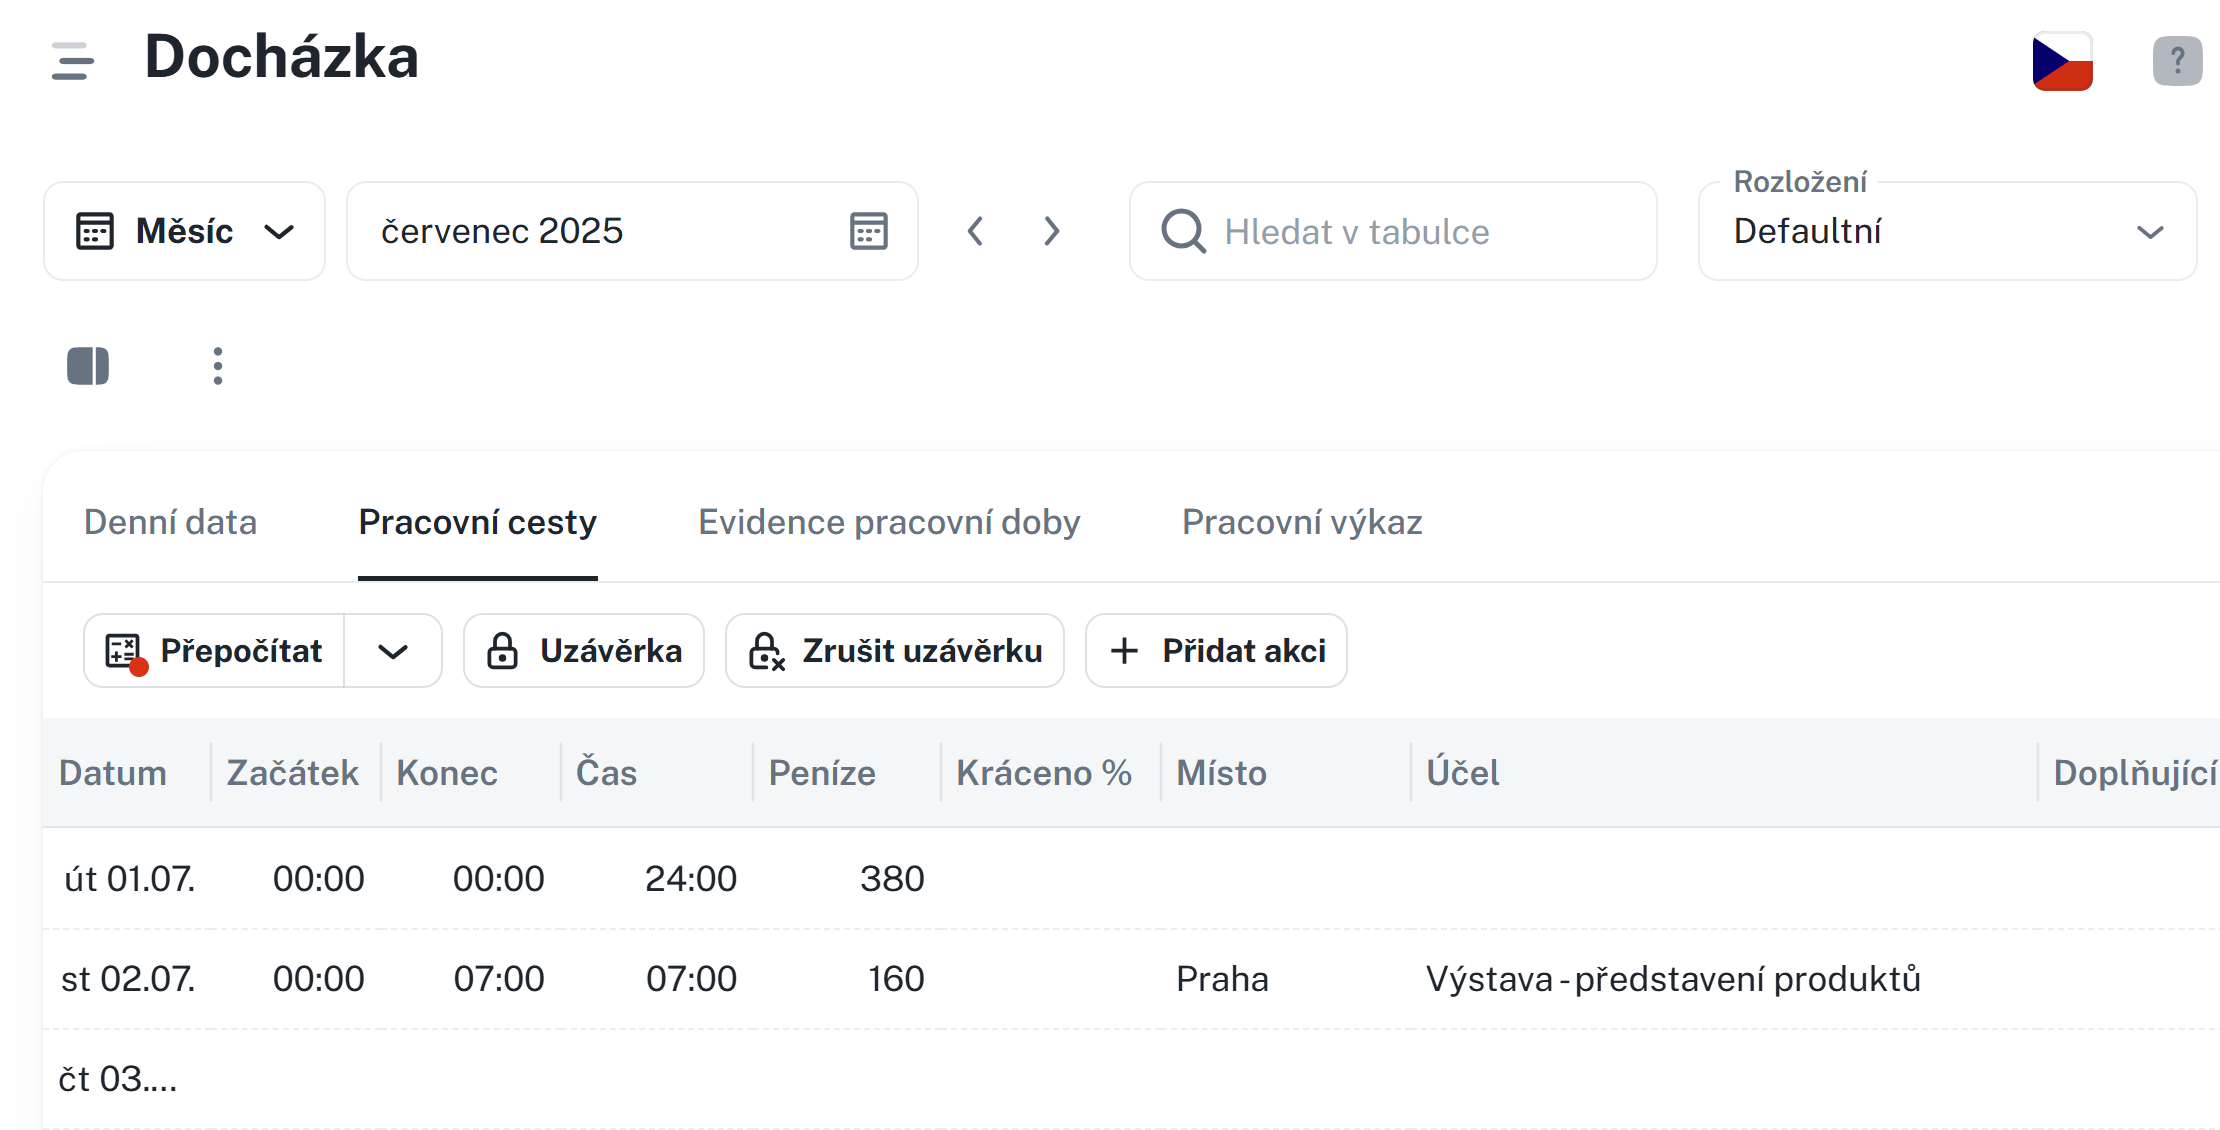Open the three-dot more options menu

point(218,366)
